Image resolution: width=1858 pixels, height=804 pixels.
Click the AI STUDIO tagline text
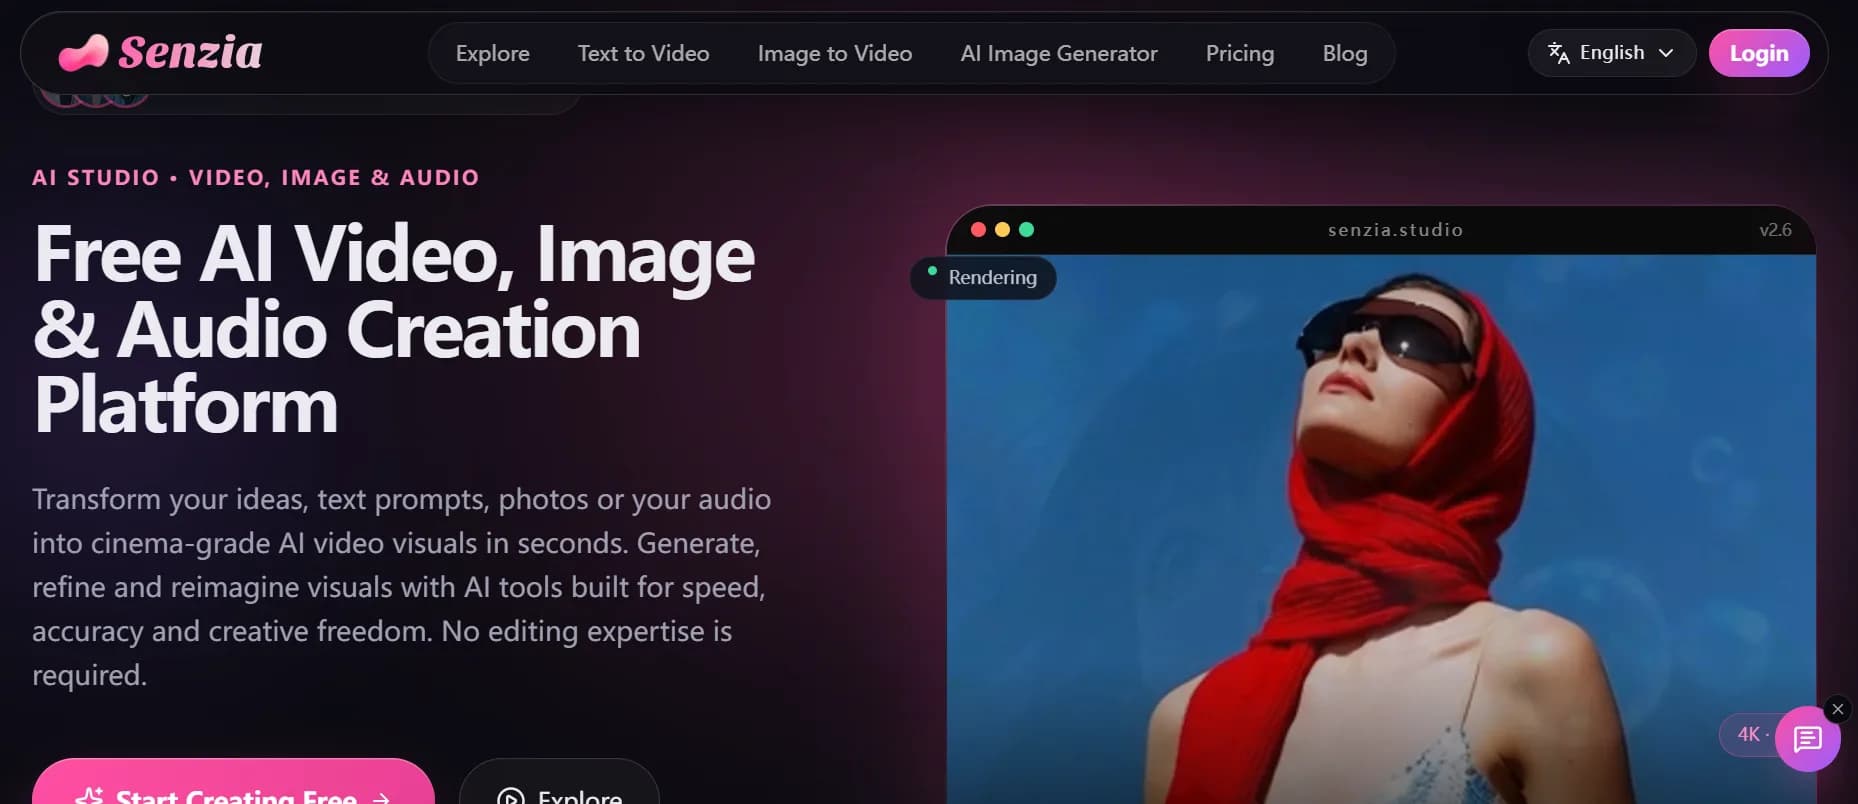pyautogui.click(x=255, y=177)
